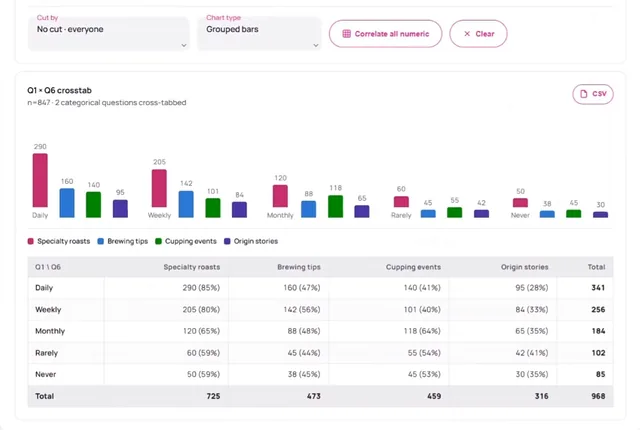The width and height of the screenshot is (640, 430).
Task: Click the Origin stories legend label
Action: pyautogui.click(x=256, y=241)
